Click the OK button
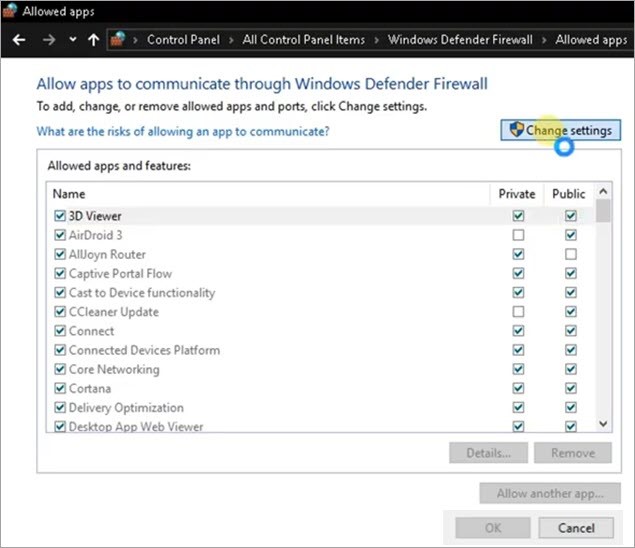Screen dimensions: 635x548 pos(493,528)
